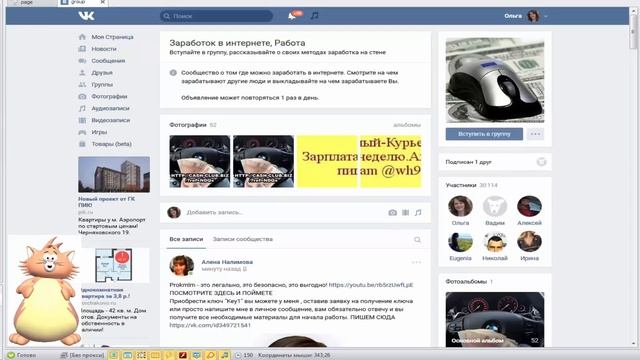Open Алена Налимова's post avatar
Screen dimensions: 640x360
pos(182,266)
